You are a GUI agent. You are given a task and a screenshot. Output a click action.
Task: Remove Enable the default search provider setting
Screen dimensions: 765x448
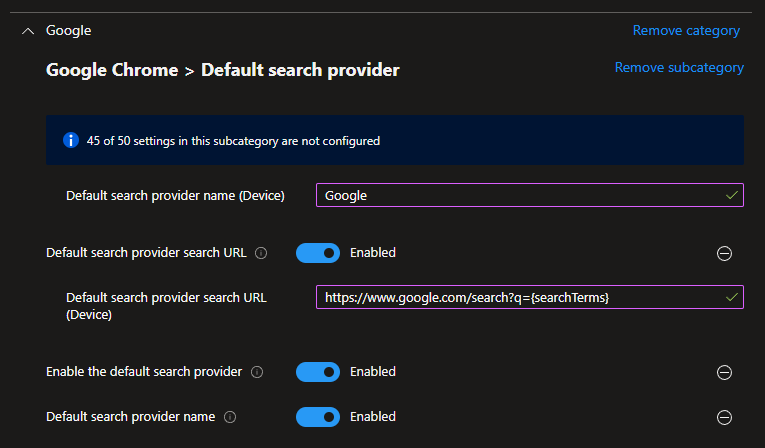pyautogui.click(x=724, y=372)
